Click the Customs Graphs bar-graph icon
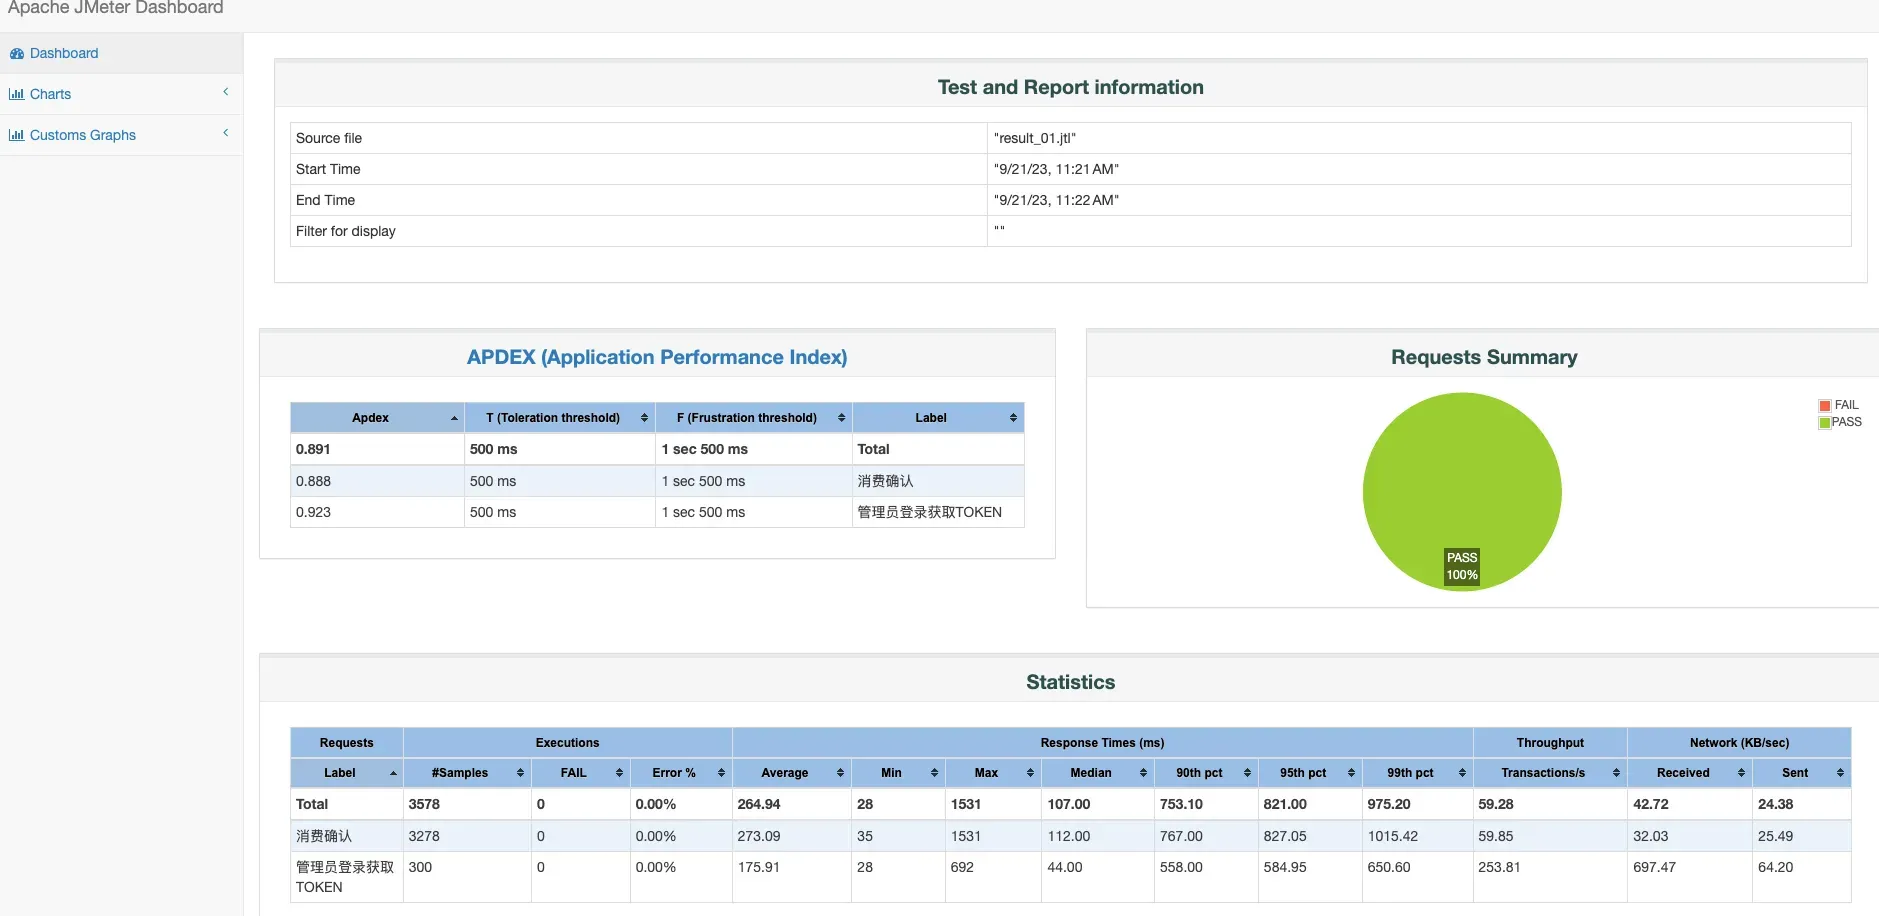This screenshot has width=1879, height=916. click(16, 136)
